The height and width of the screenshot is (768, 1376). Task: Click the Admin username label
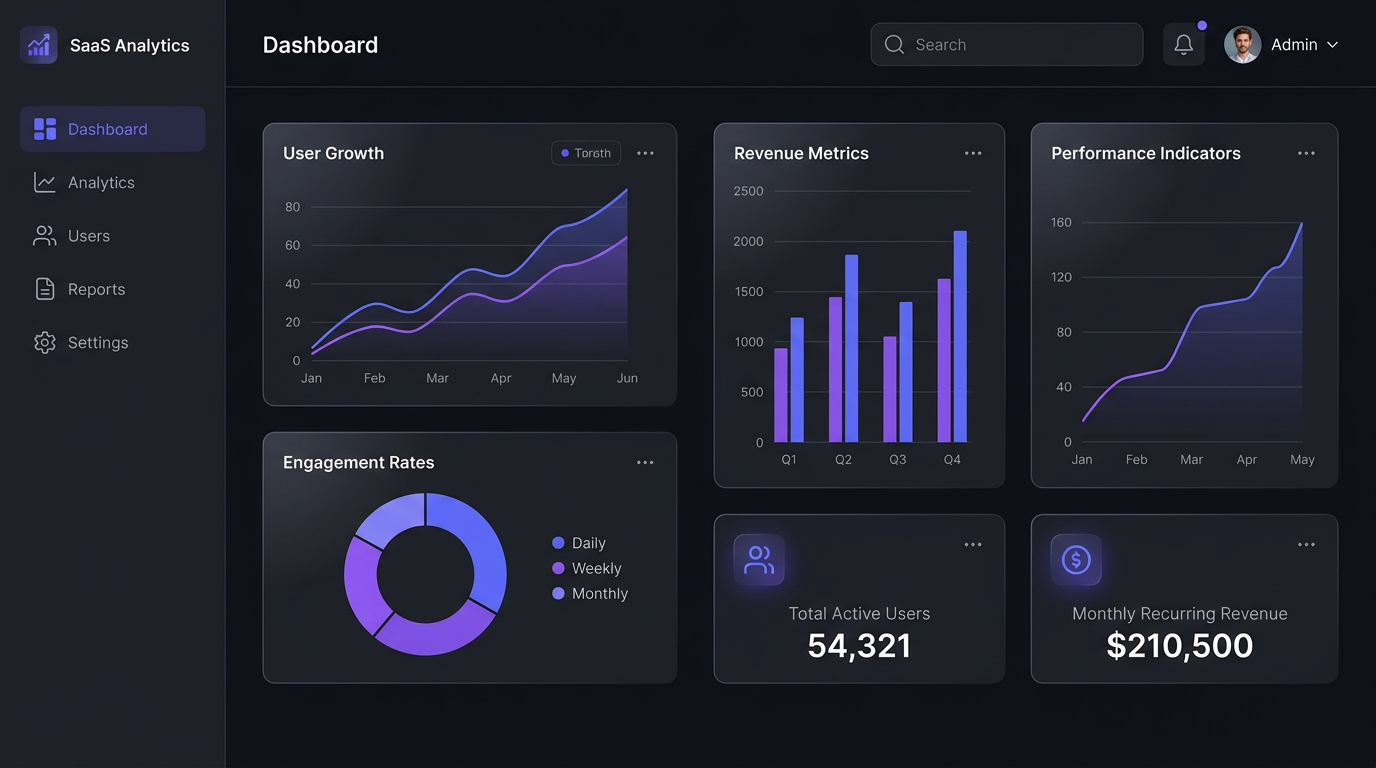[x=1294, y=45]
